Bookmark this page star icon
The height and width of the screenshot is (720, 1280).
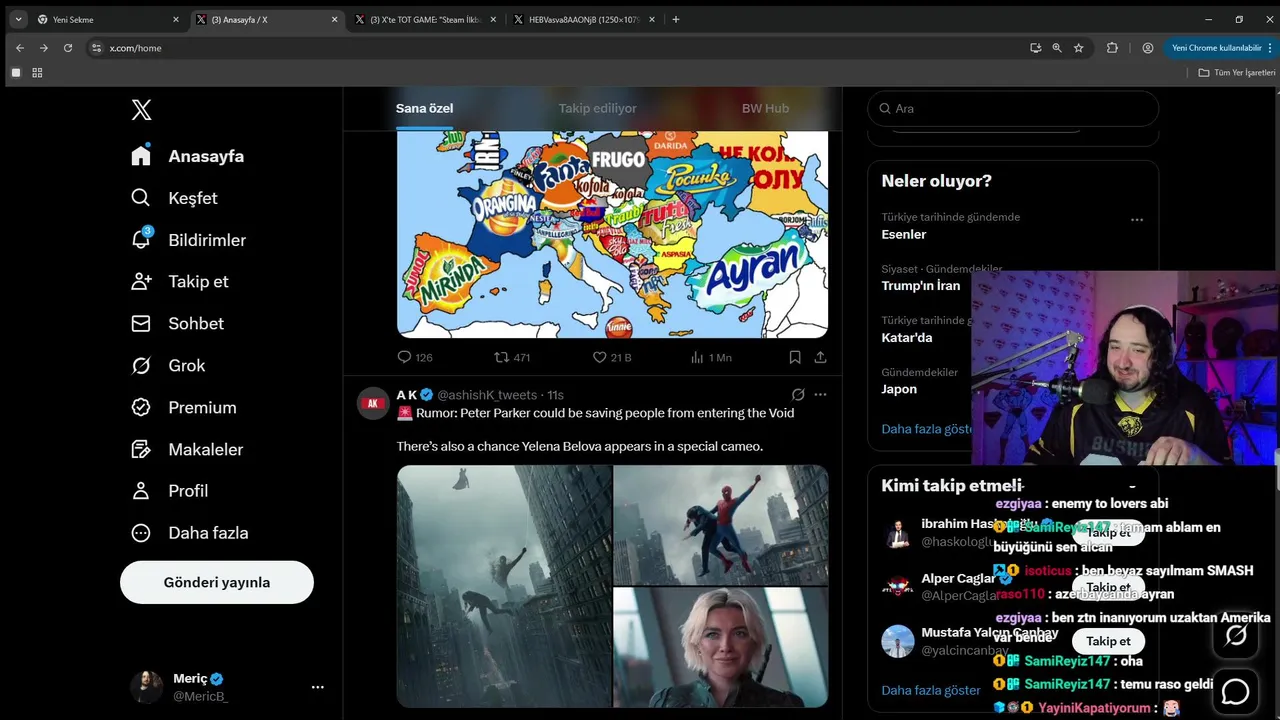tap(1079, 48)
